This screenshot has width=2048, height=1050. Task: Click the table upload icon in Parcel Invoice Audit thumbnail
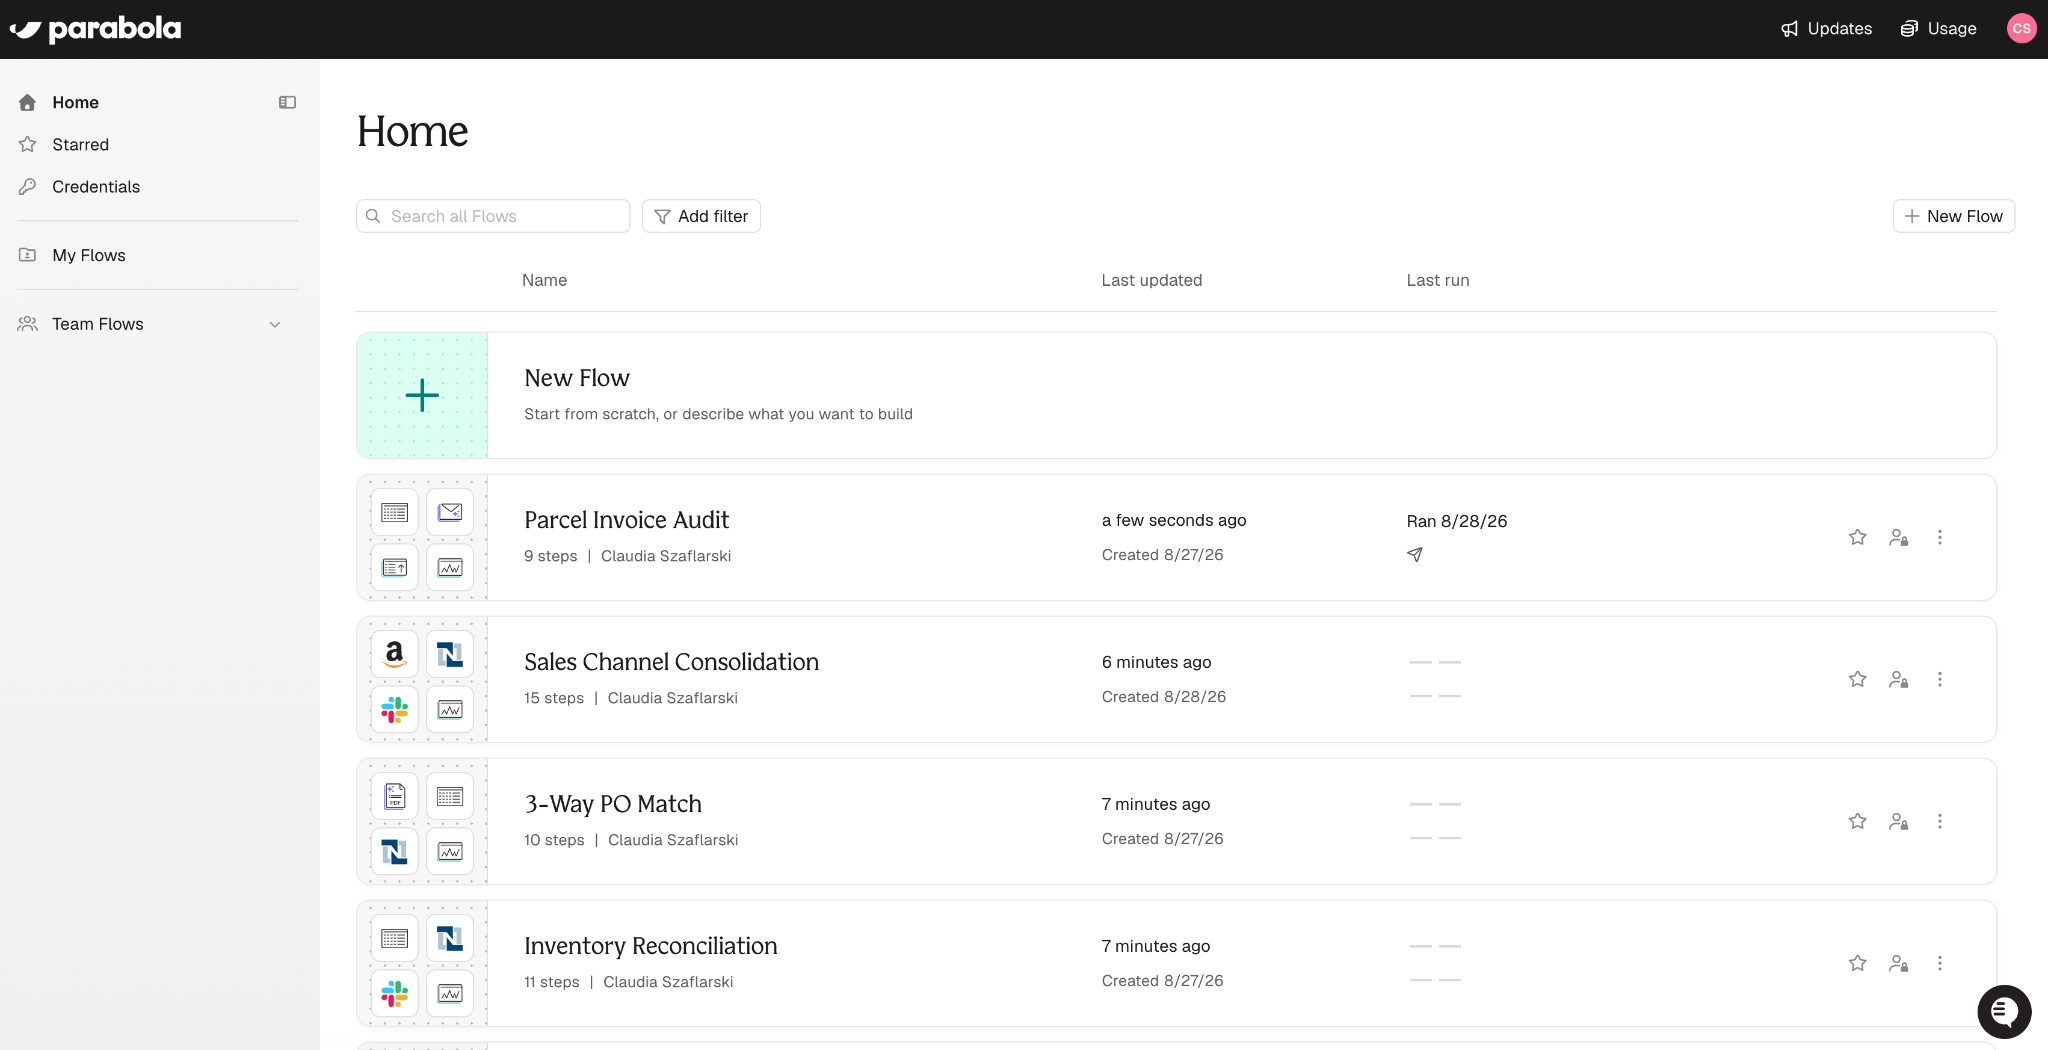click(x=395, y=567)
